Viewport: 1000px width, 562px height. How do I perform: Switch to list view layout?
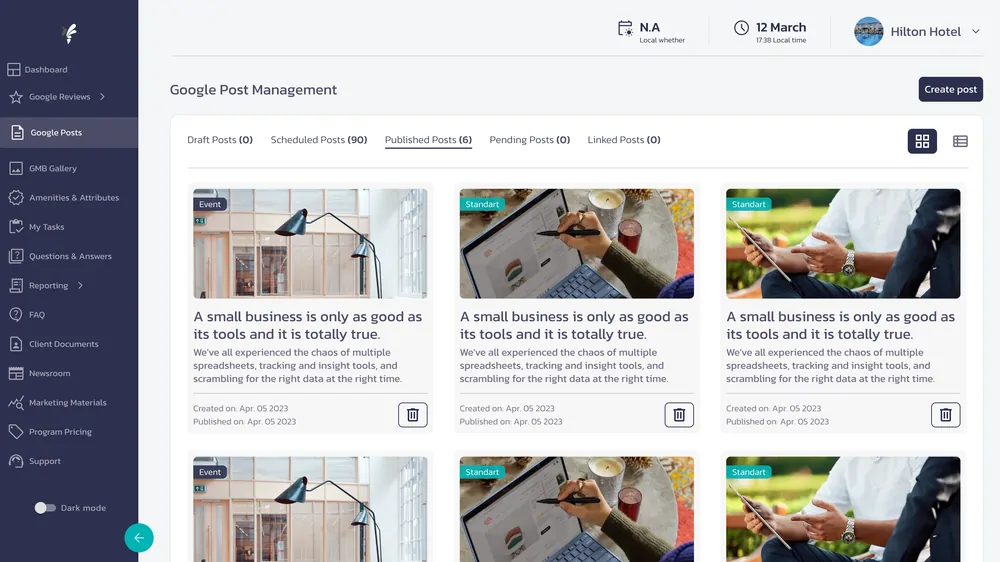point(960,141)
